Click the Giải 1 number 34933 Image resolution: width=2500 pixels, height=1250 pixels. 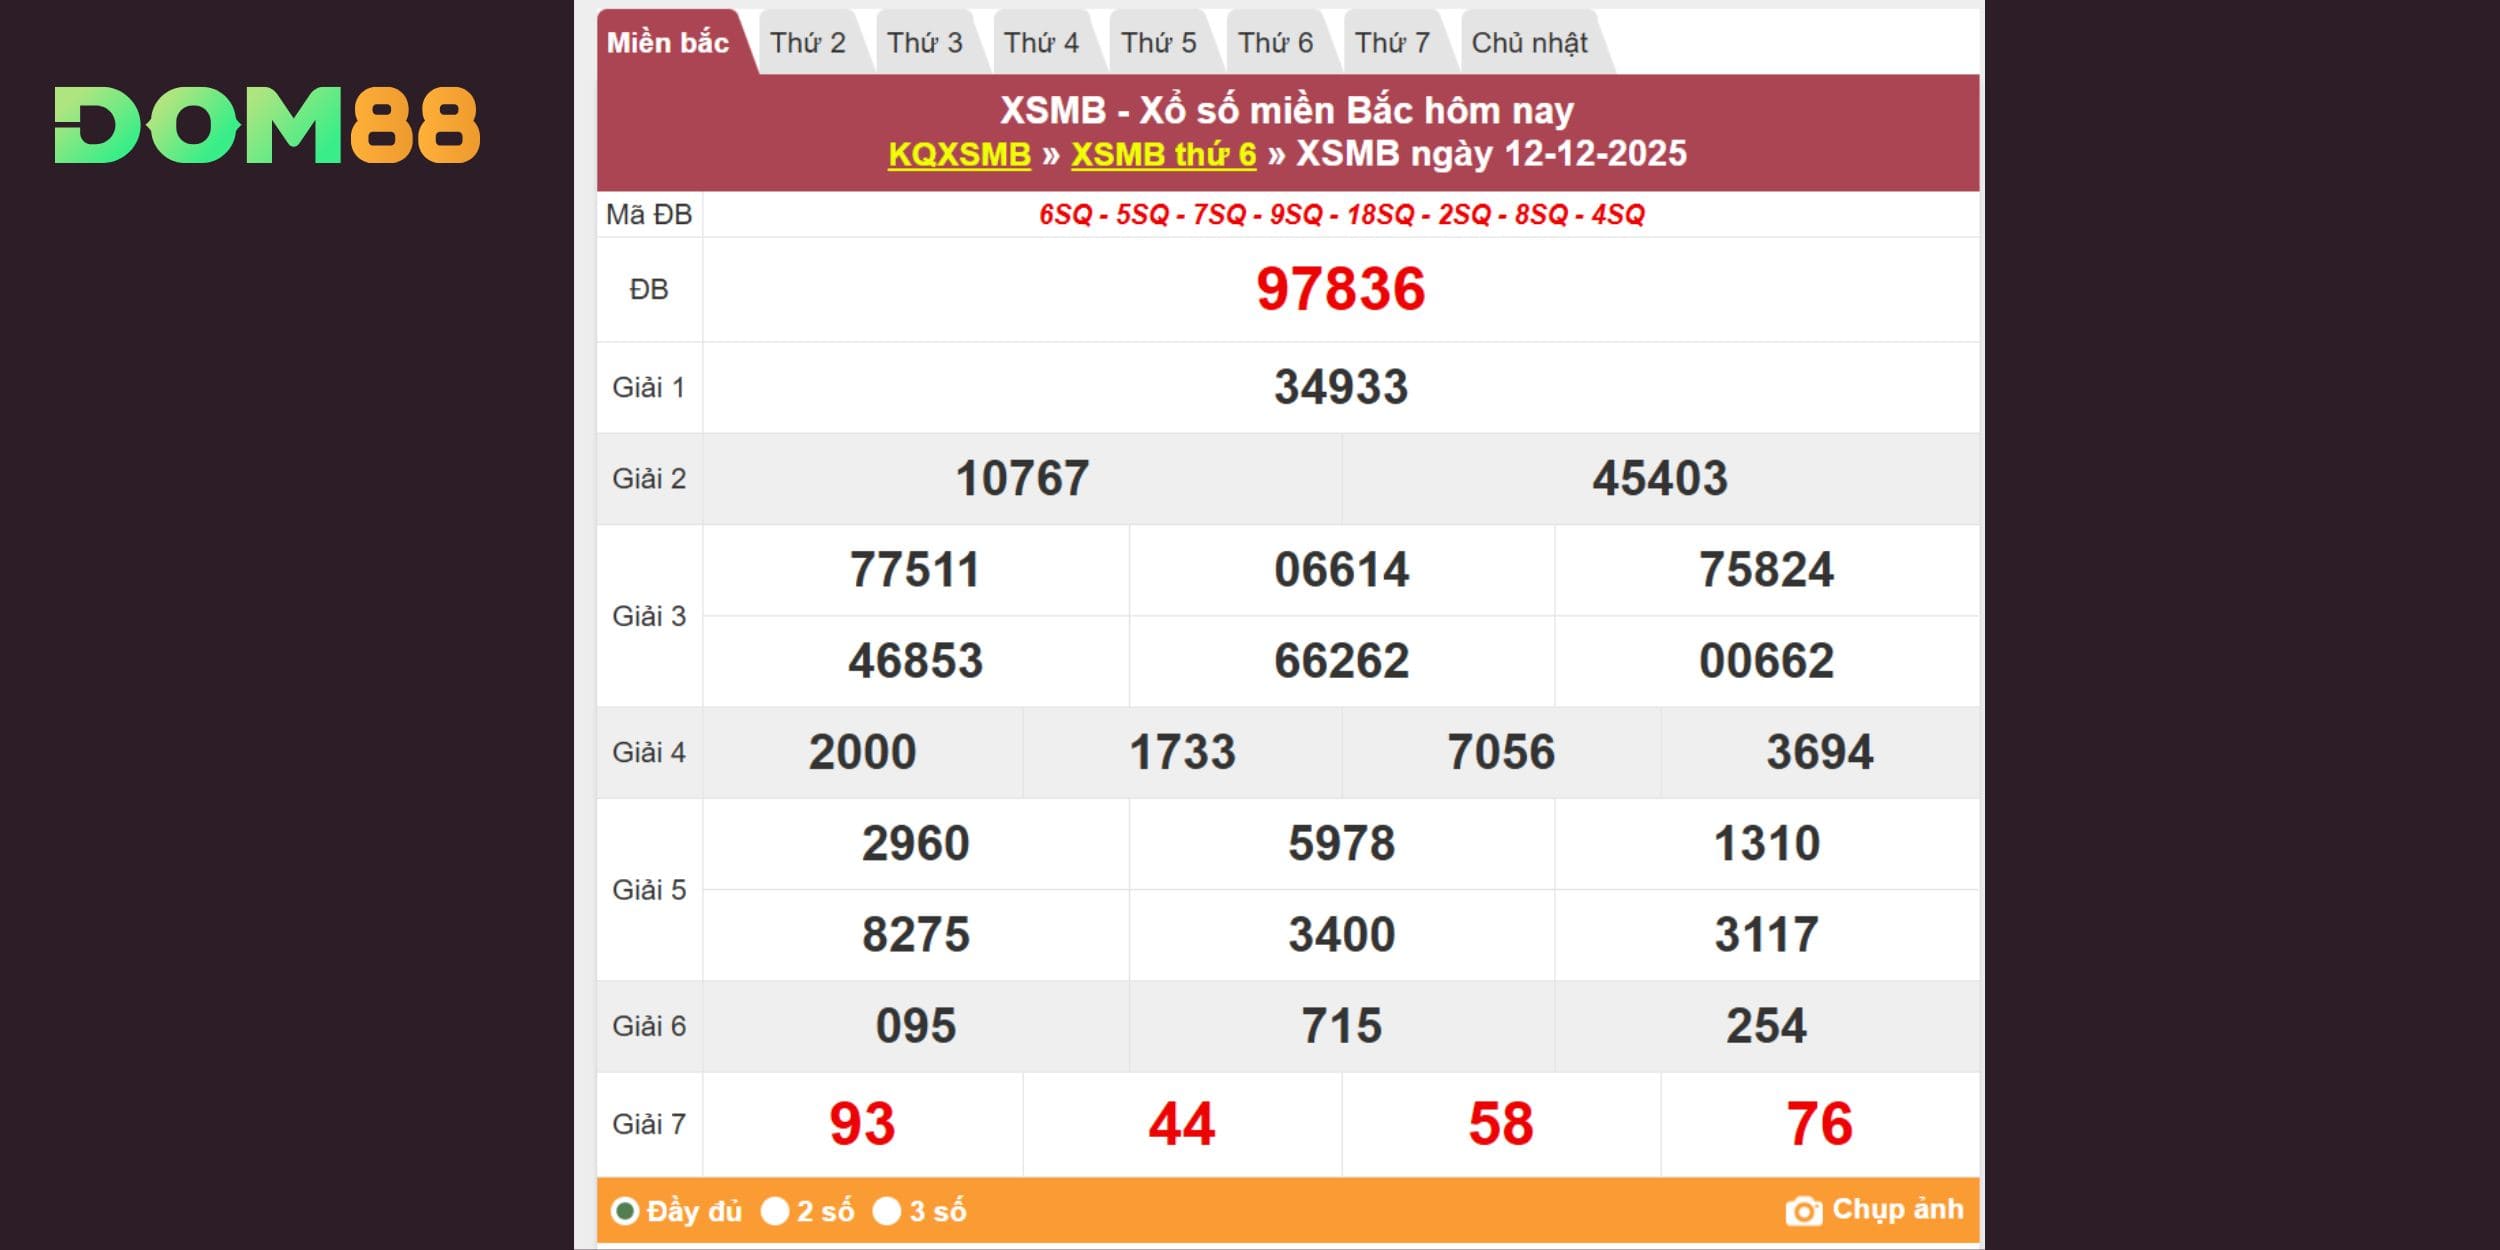point(1340,387)
